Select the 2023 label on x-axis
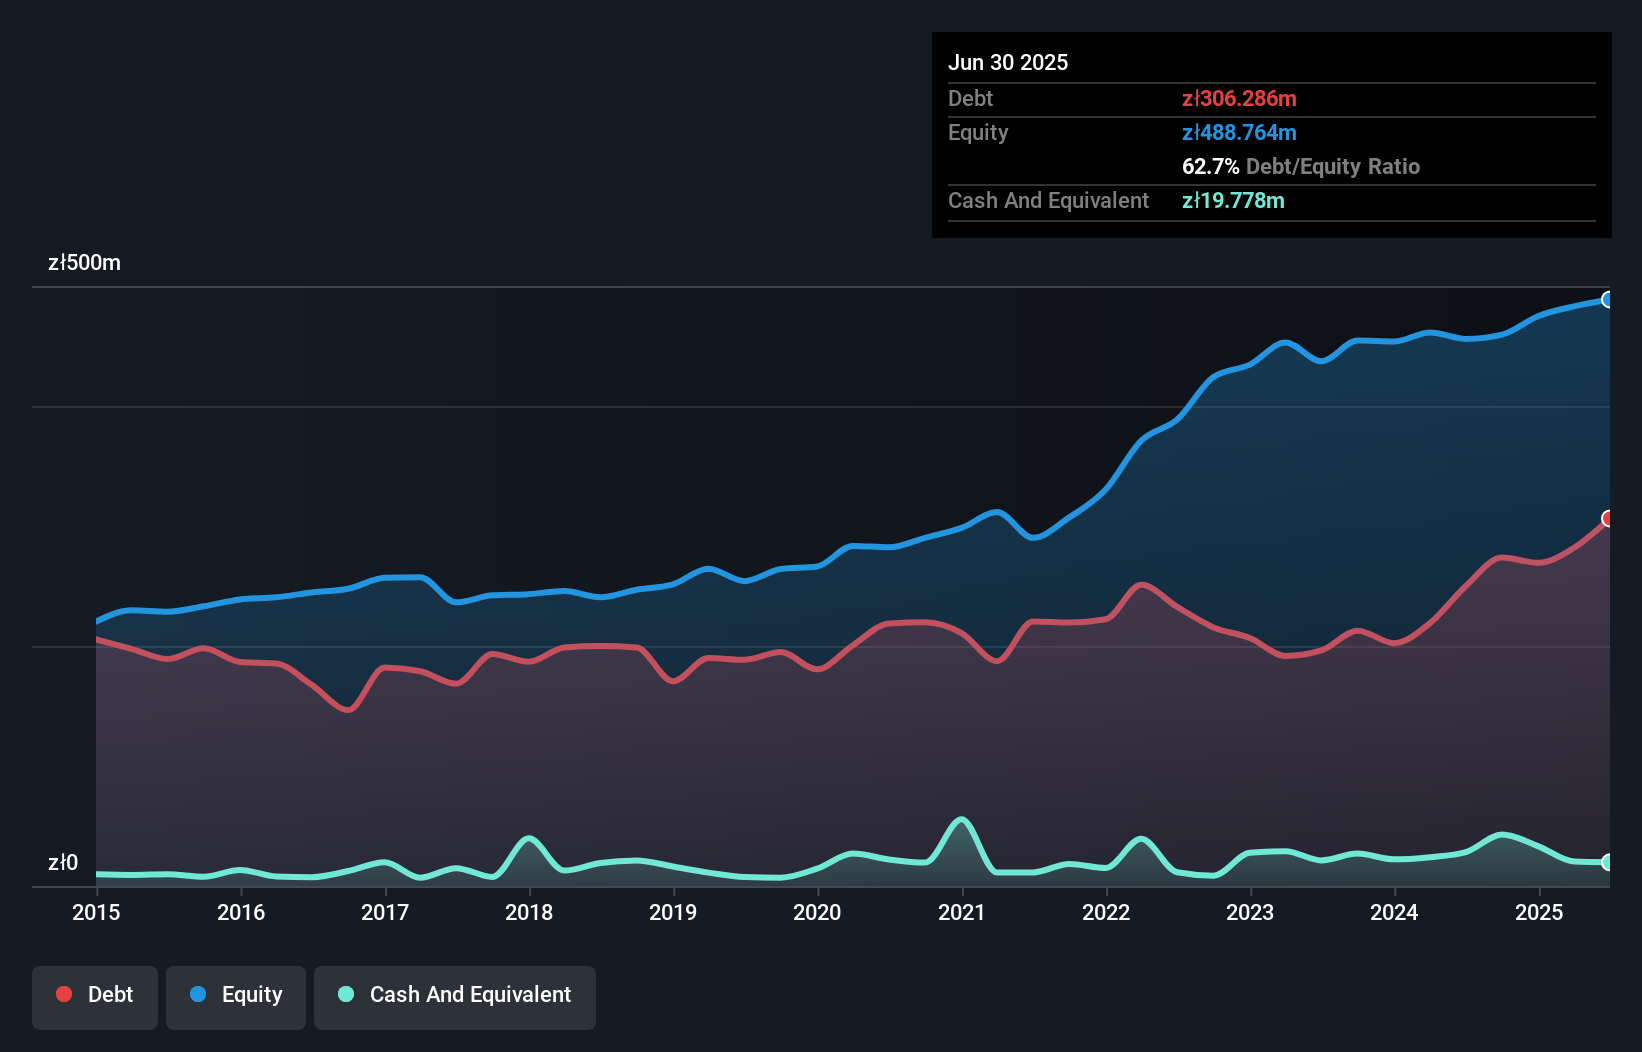 pos(1250,912)
